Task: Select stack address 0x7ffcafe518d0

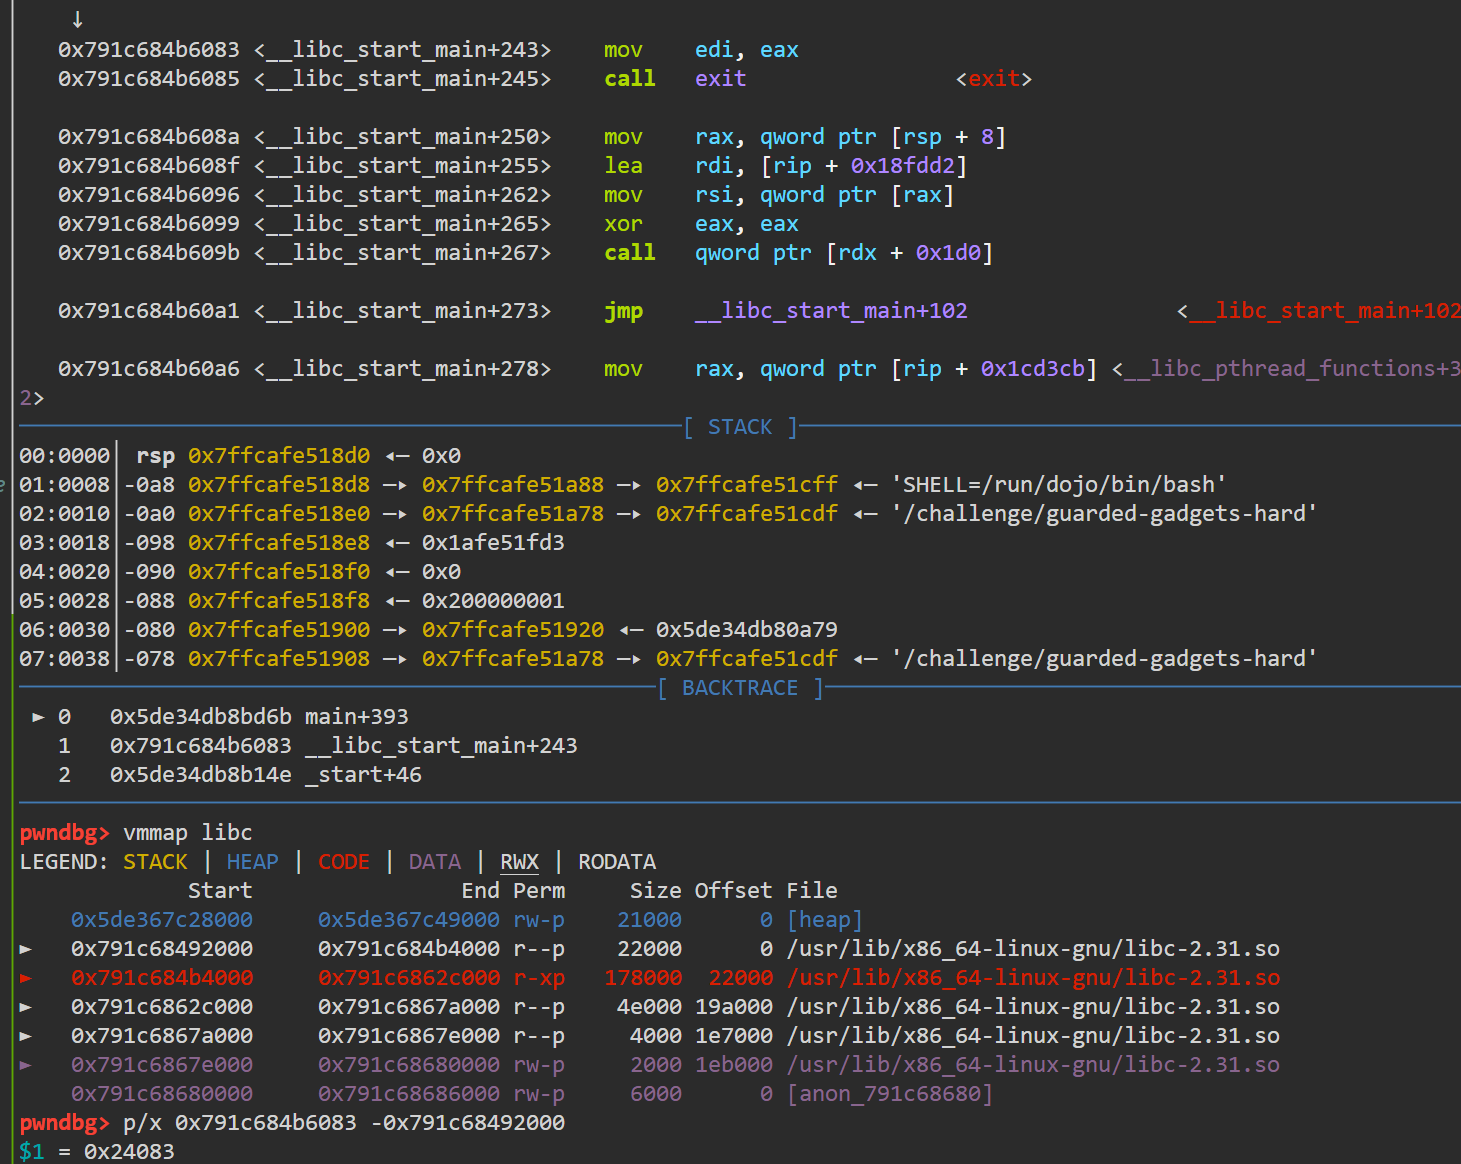Action: coord(279,456)
